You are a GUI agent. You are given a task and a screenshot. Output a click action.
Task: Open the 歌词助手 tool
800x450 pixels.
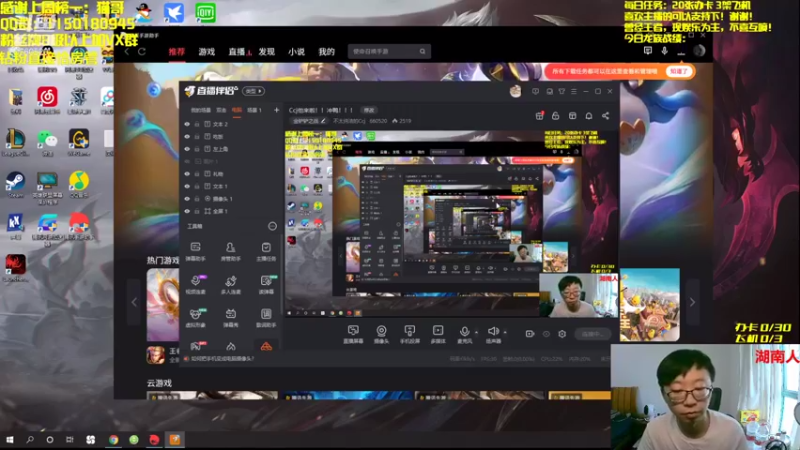click(266, 317)
